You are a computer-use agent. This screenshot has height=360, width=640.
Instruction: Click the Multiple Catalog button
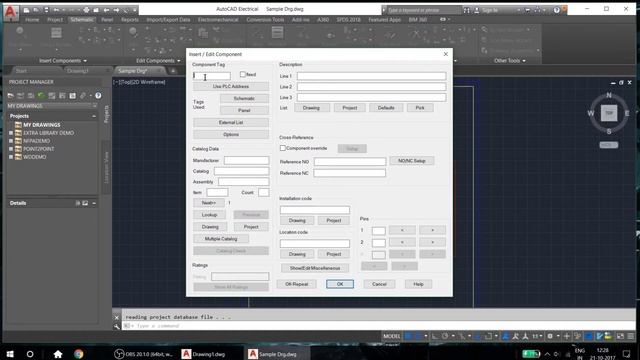(x=221, y=239)
